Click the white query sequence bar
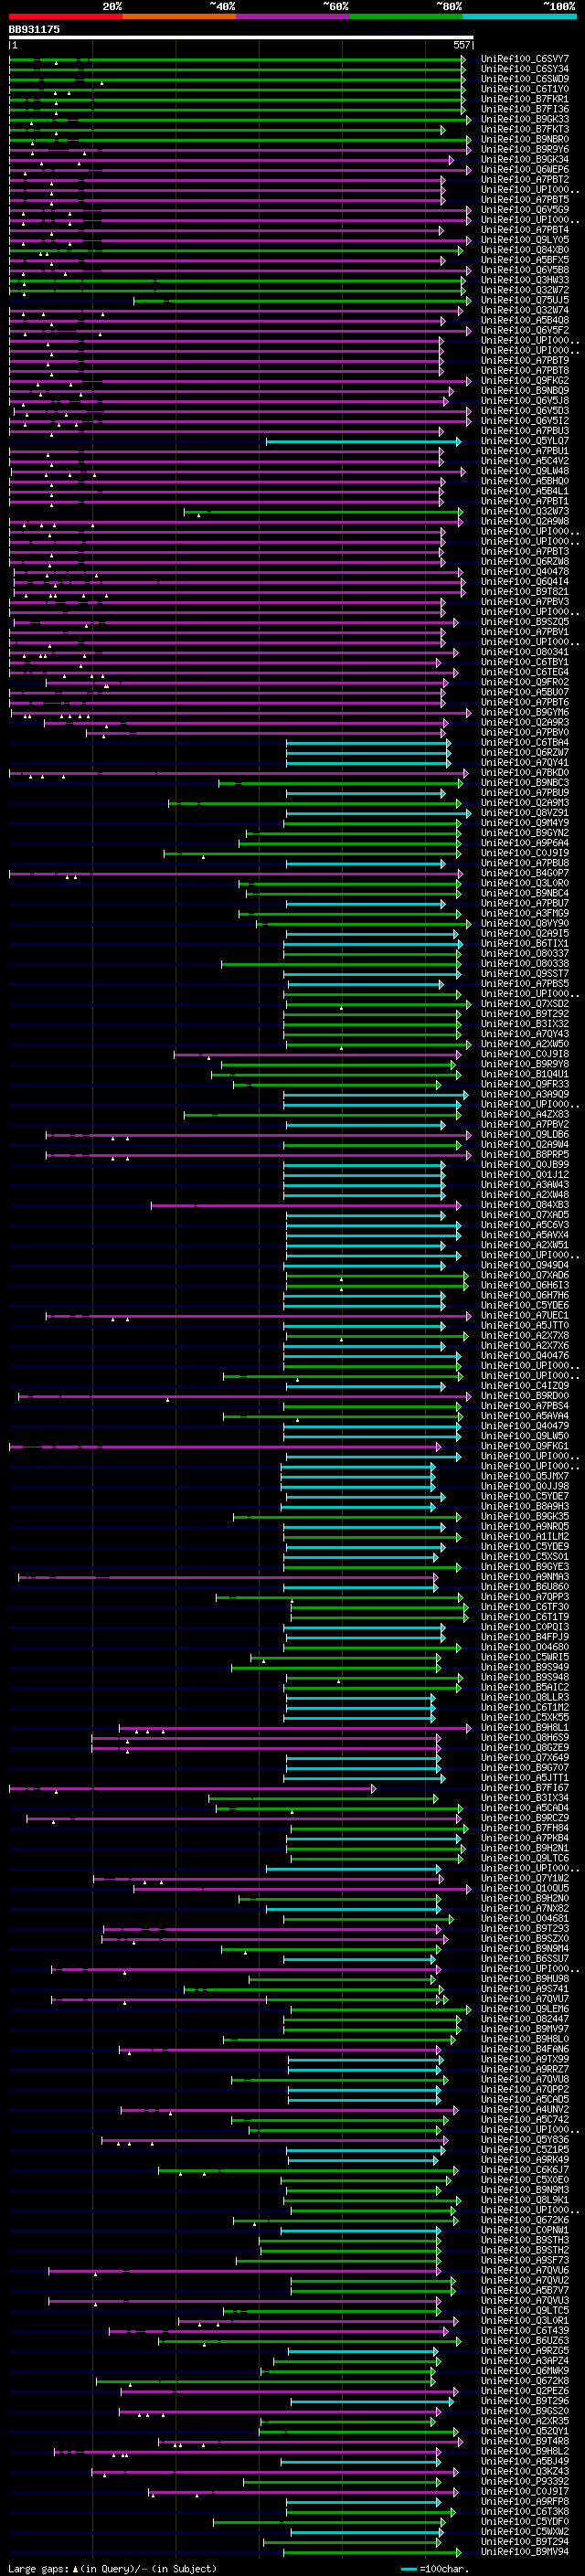Image resolution: width=585 pixels, height=2576 pixels. [x=240, y=37]
